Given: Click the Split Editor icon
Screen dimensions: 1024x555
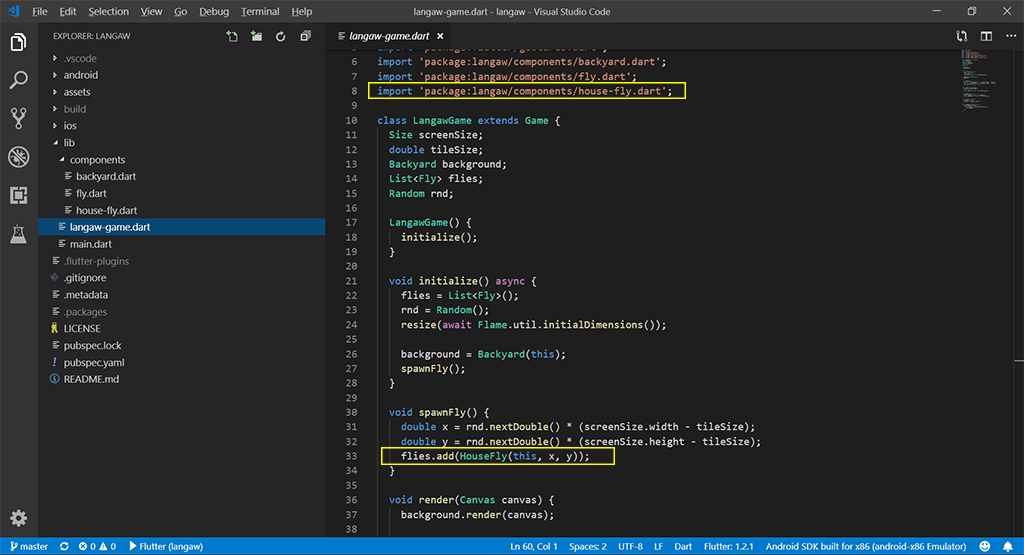Looking at the screenshot, I should (x=986, y=36).
